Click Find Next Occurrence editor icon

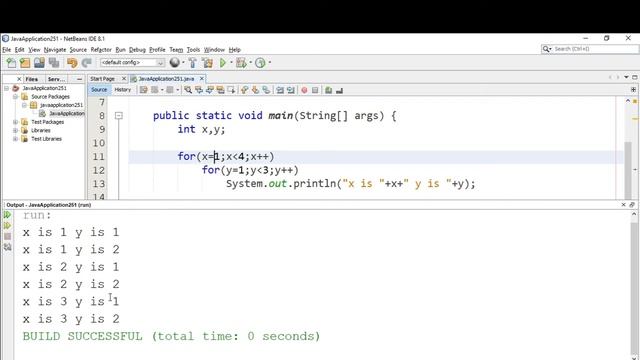209,90
